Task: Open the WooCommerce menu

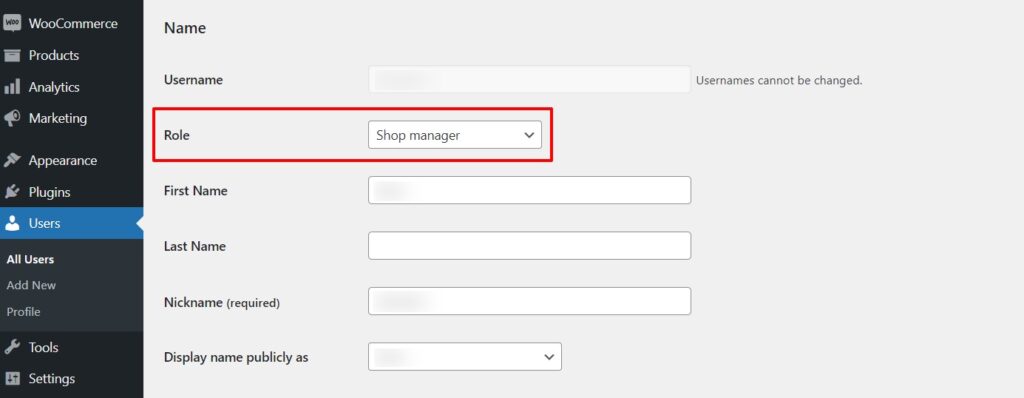Action: tap(72, 24)
